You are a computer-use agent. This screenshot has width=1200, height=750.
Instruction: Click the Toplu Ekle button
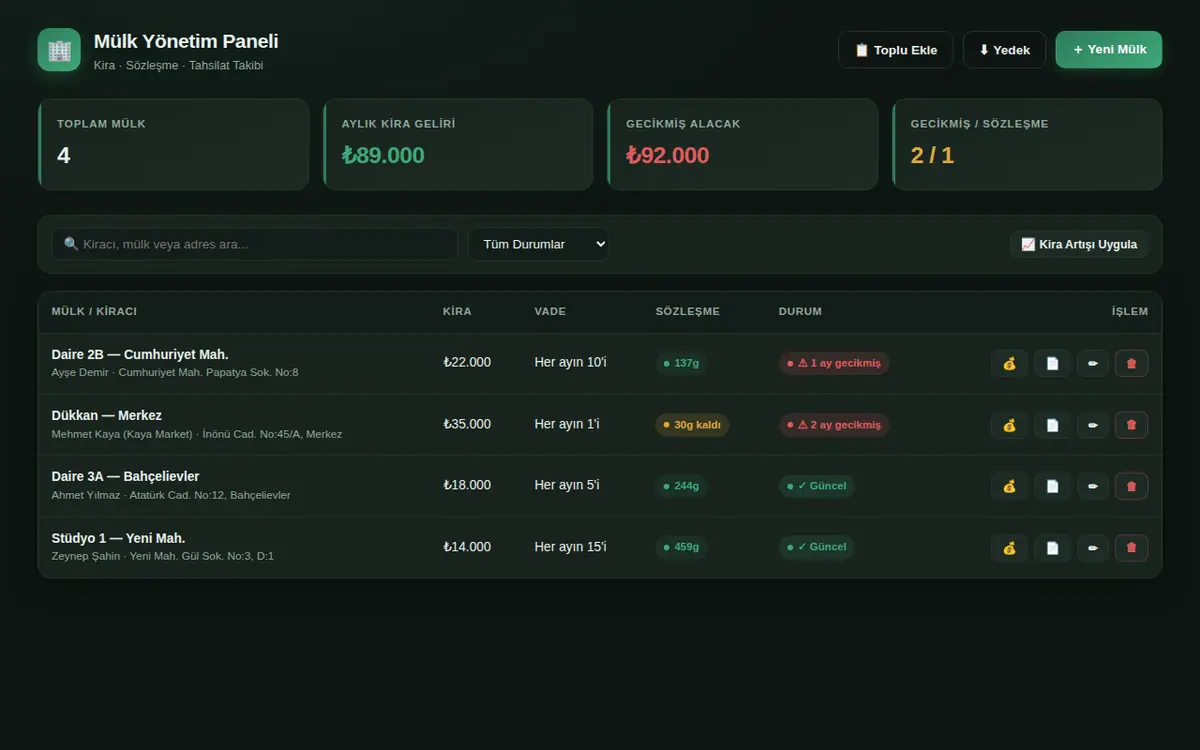(x=895, y=50)
